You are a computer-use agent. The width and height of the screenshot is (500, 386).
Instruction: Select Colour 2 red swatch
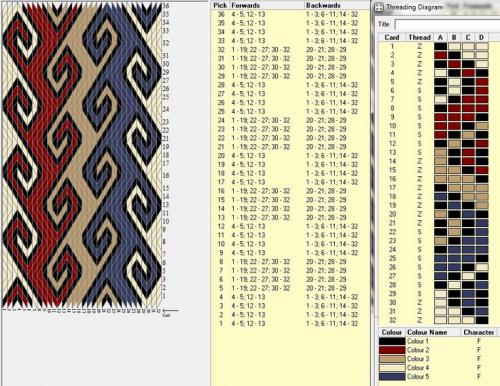point(392,350)
